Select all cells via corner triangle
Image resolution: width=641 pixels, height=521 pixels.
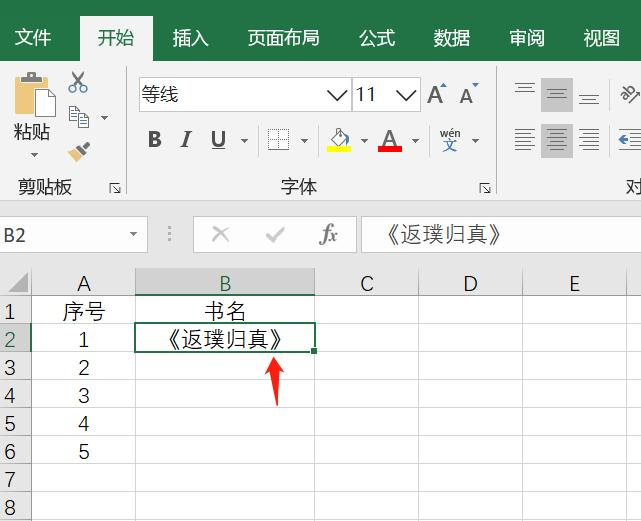pos(18,282)
